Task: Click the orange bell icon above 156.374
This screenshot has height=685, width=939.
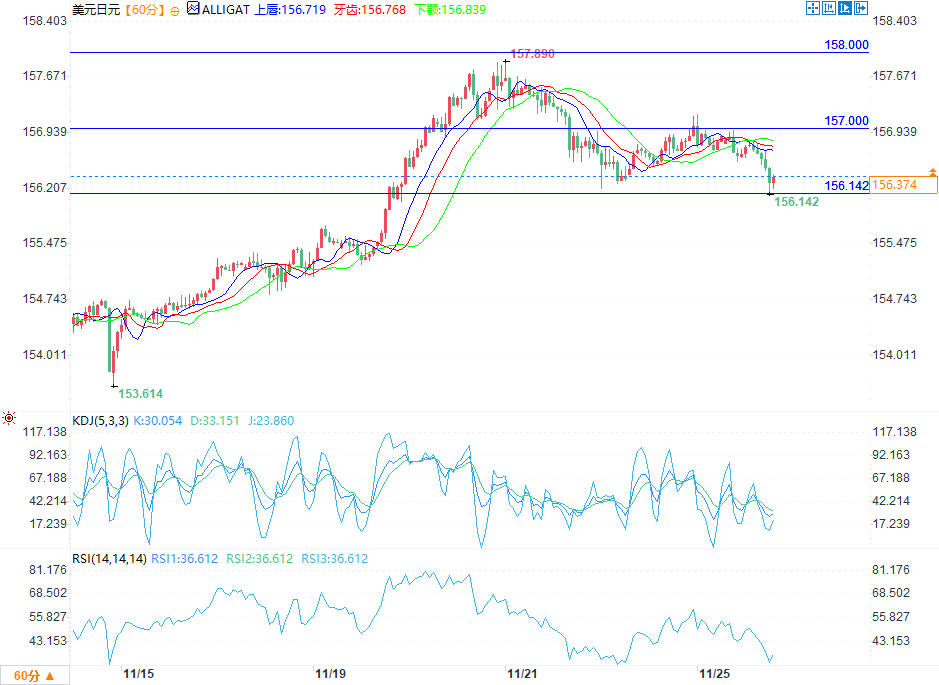Action: (x=932, y=172)
